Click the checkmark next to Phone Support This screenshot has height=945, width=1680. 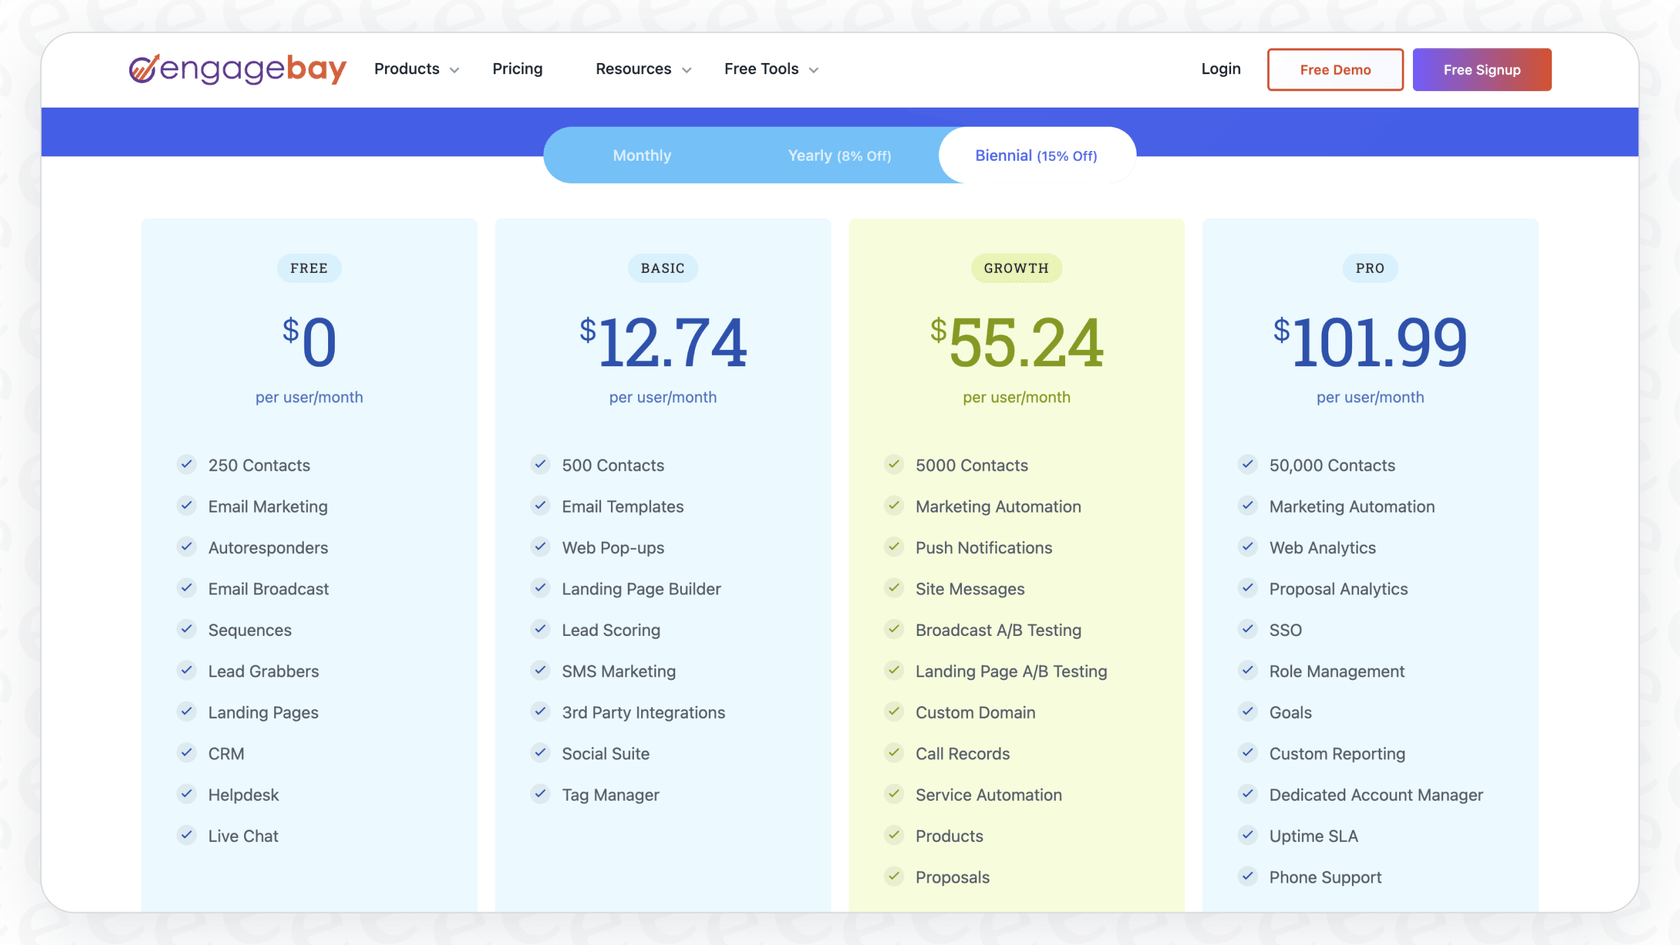click(1247, 876)
